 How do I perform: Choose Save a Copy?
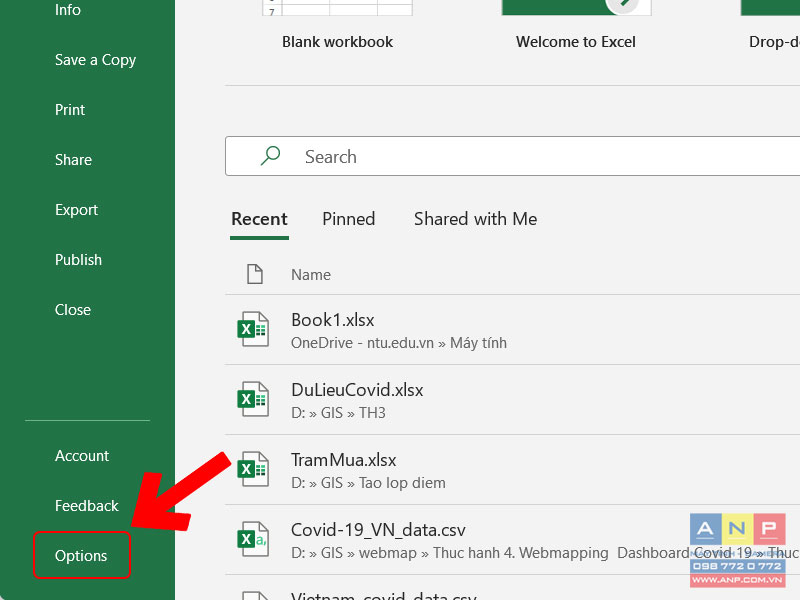pos(95,60)
